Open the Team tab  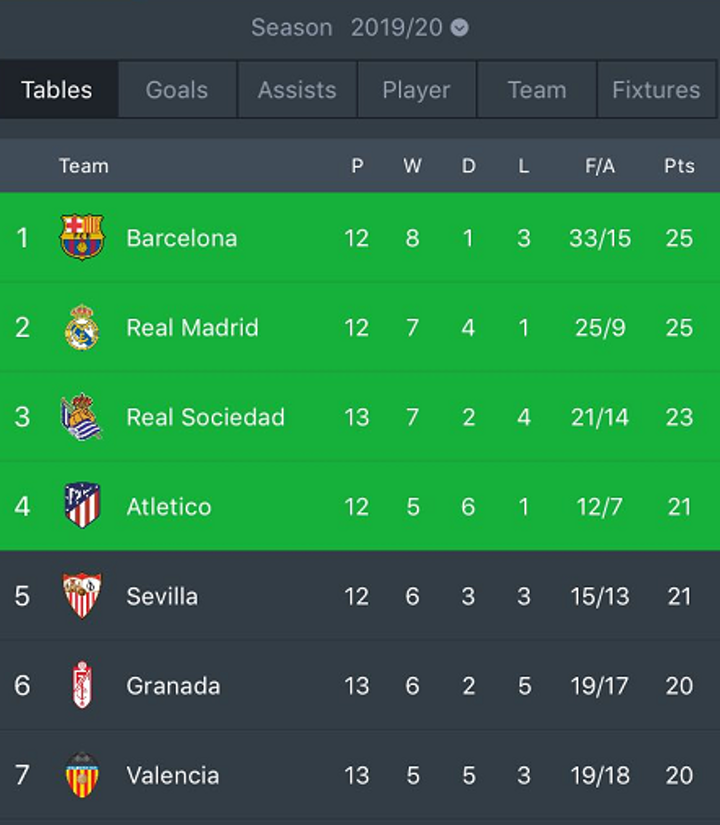click(537, 89)
